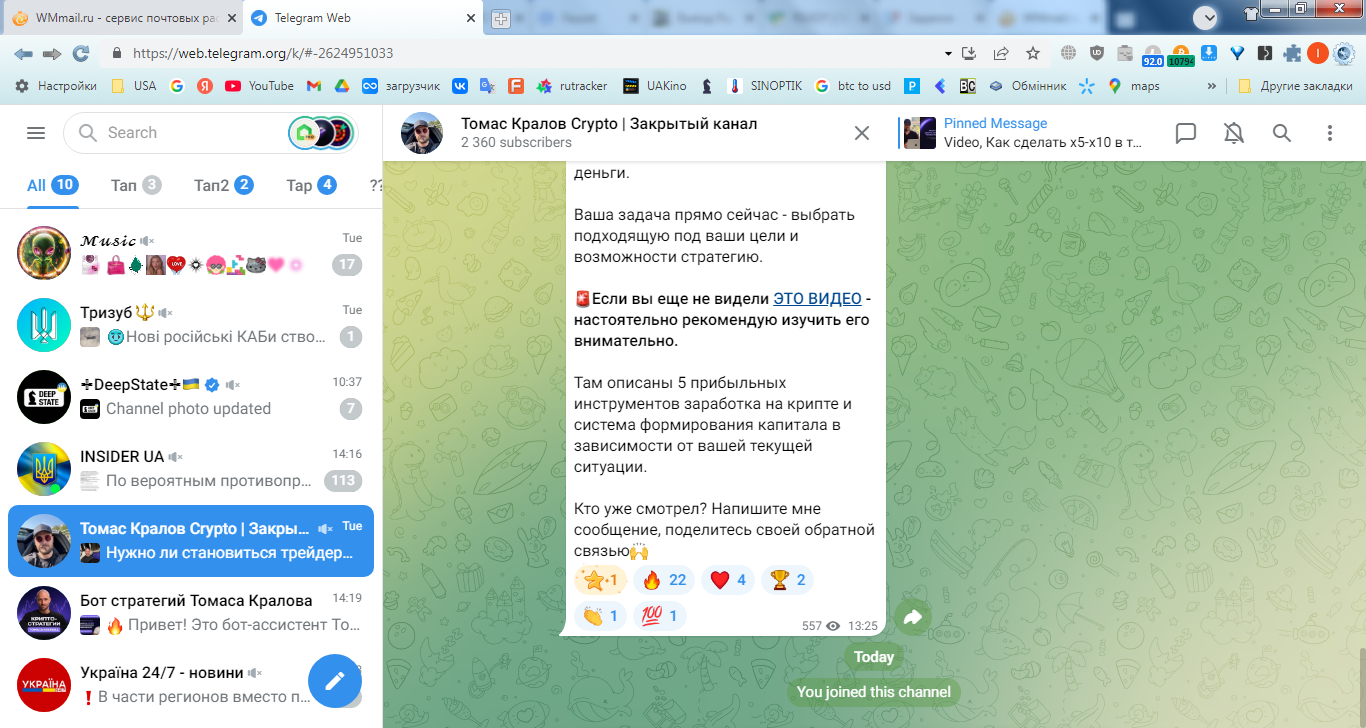Open the browser profile avatar
1366x728 pixels.
point(1318,53)
